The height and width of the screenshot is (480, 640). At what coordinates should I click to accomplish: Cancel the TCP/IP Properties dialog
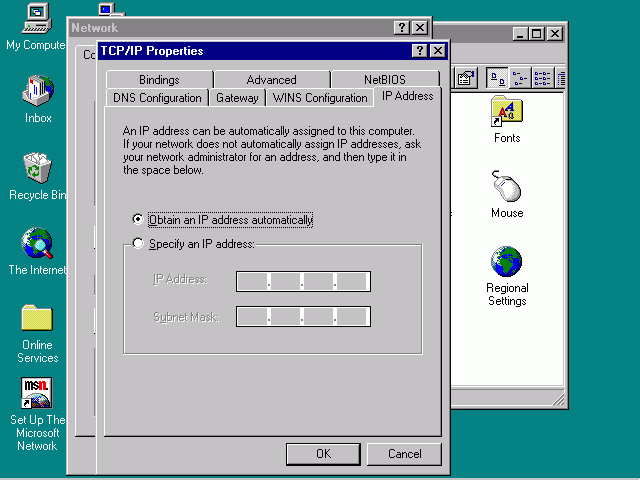coord(404,454)
